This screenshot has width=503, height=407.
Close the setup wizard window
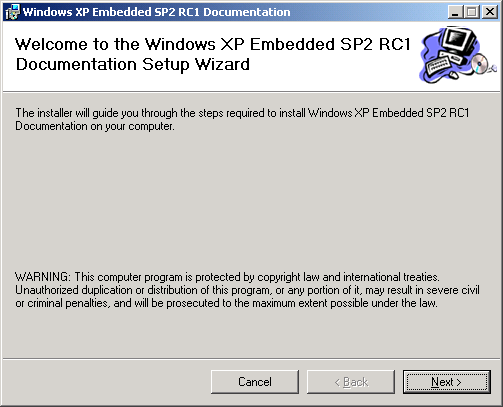pos(490,12)
